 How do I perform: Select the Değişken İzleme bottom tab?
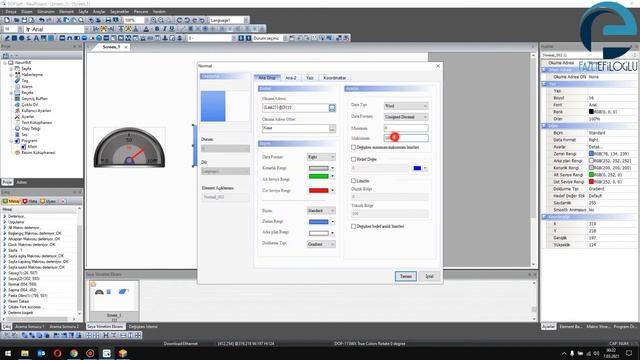(x=143, y=327)
